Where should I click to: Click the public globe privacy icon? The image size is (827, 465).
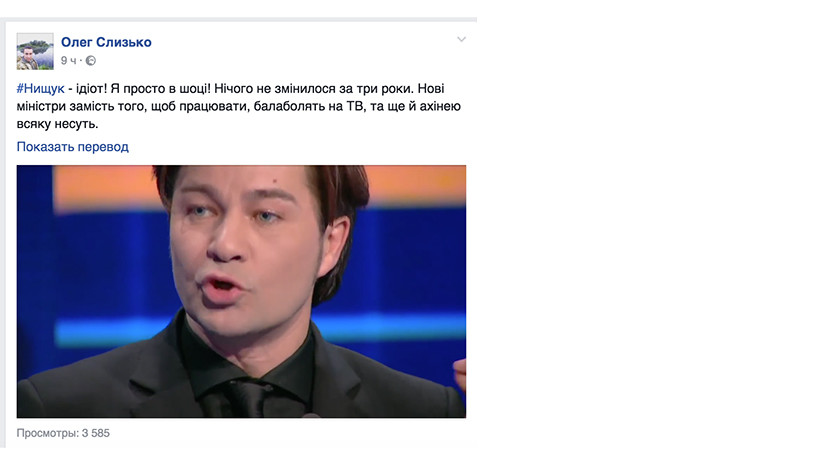click(x=91, y=61)
